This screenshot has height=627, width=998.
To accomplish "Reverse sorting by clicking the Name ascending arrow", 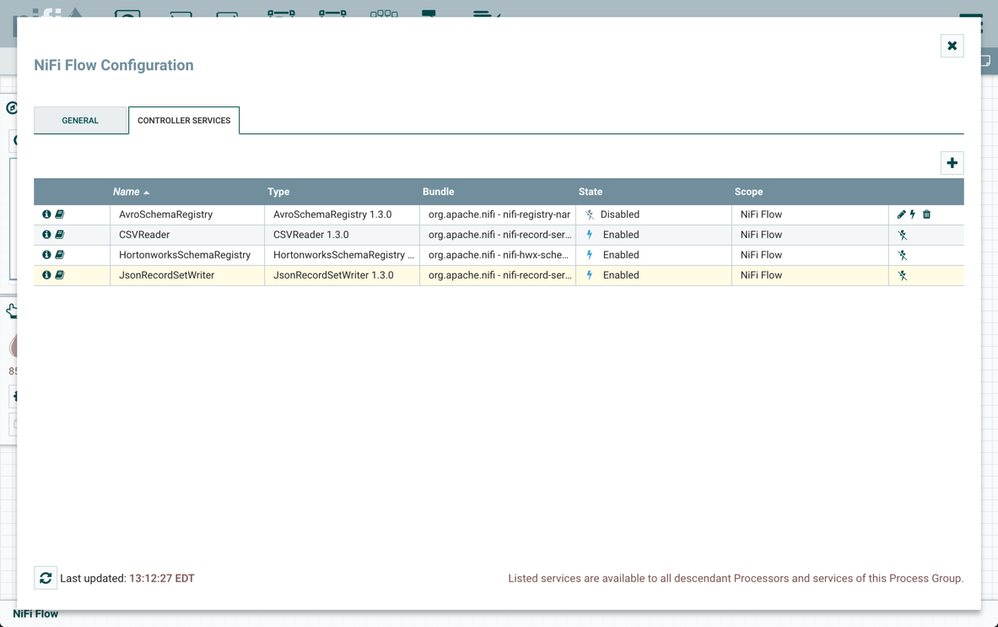I will coord(148,191).
